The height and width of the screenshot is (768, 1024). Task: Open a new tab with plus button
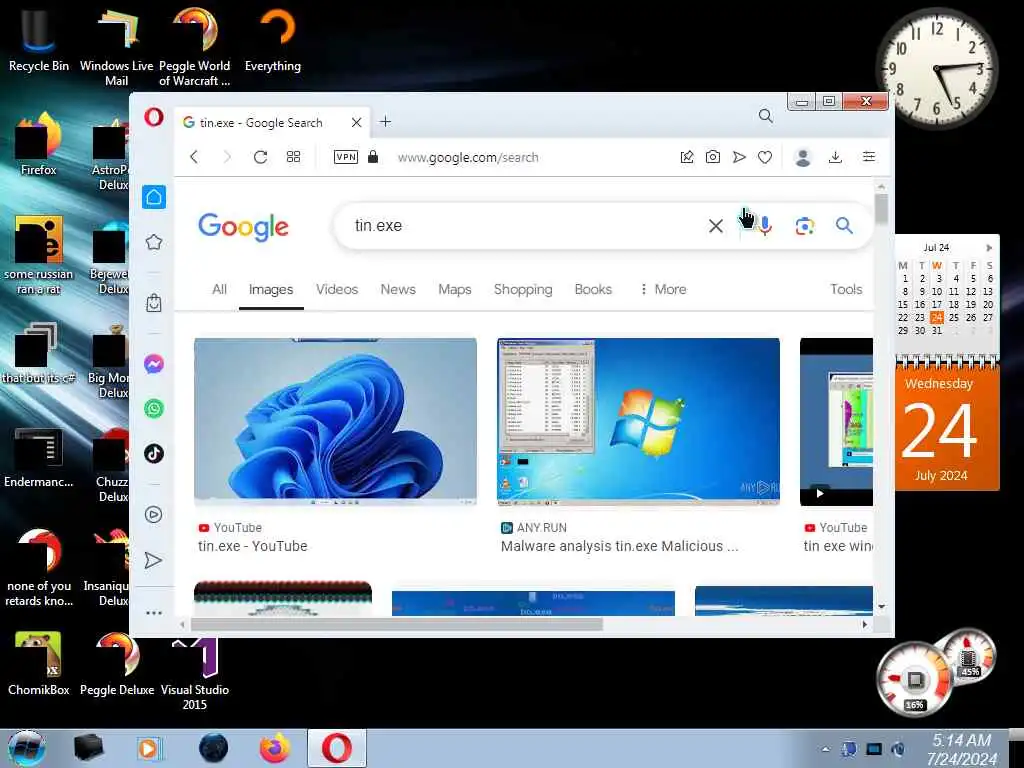click(x=385, y=121)
